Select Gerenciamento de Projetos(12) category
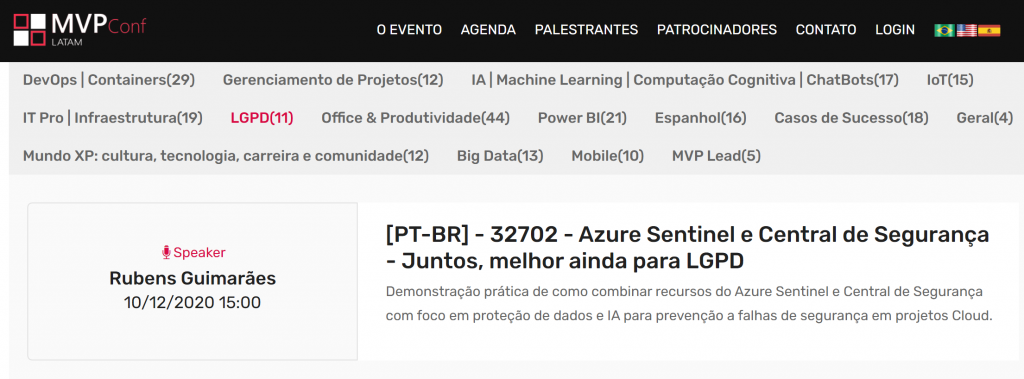This screenshot has height=379, width=1024. pyautogui.click(x=333, y=80)
